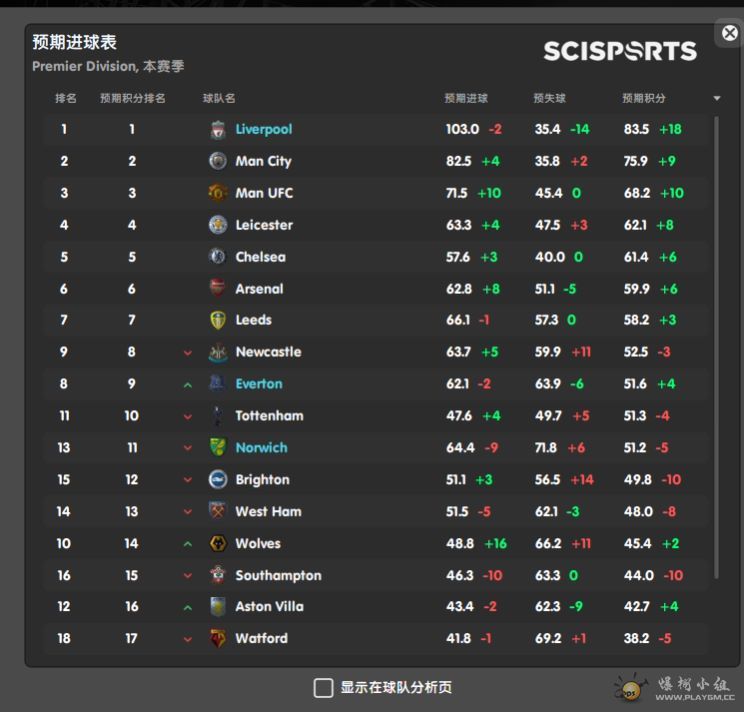744x712 pixels.
Task: Select the Chelsea team name
Action: 260,257
